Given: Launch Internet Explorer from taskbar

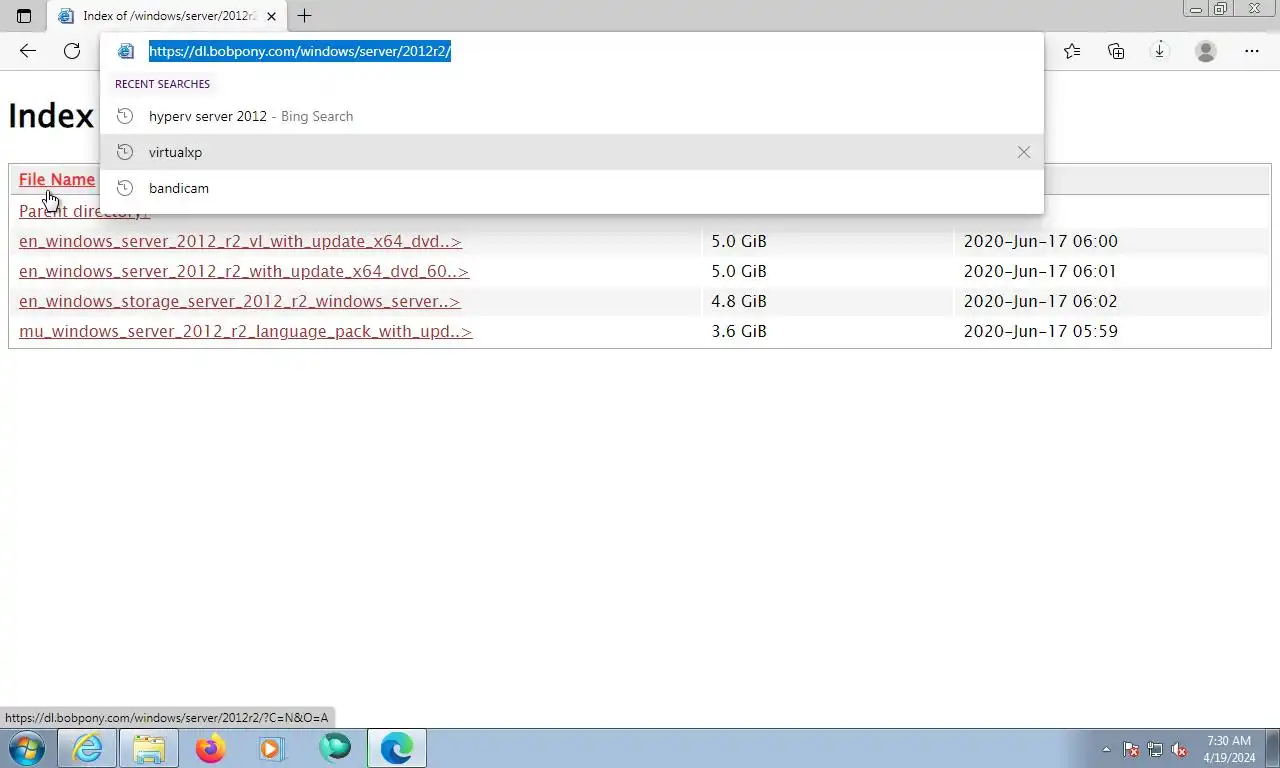Looking at the screenshot, I should (87, 748).
